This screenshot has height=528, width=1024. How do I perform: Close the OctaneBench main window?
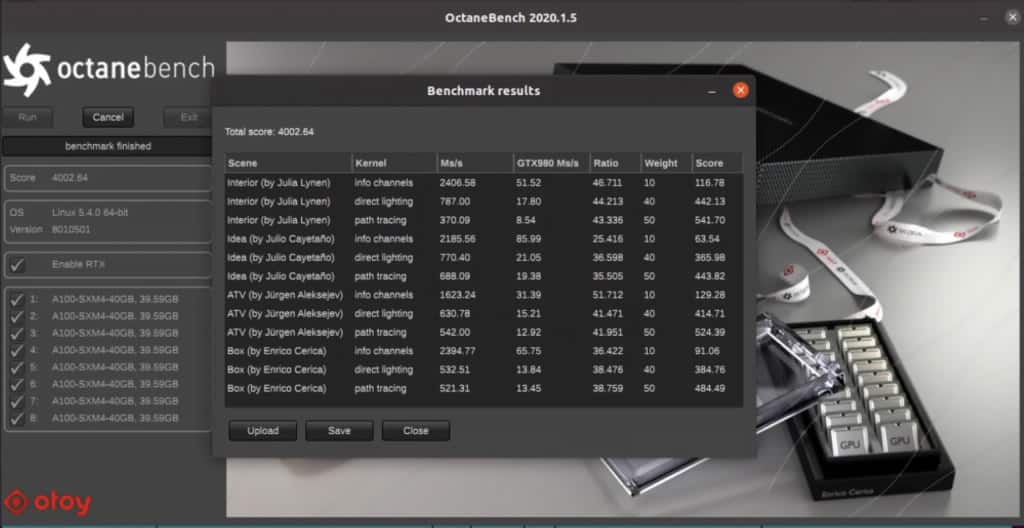(1011, 18)
